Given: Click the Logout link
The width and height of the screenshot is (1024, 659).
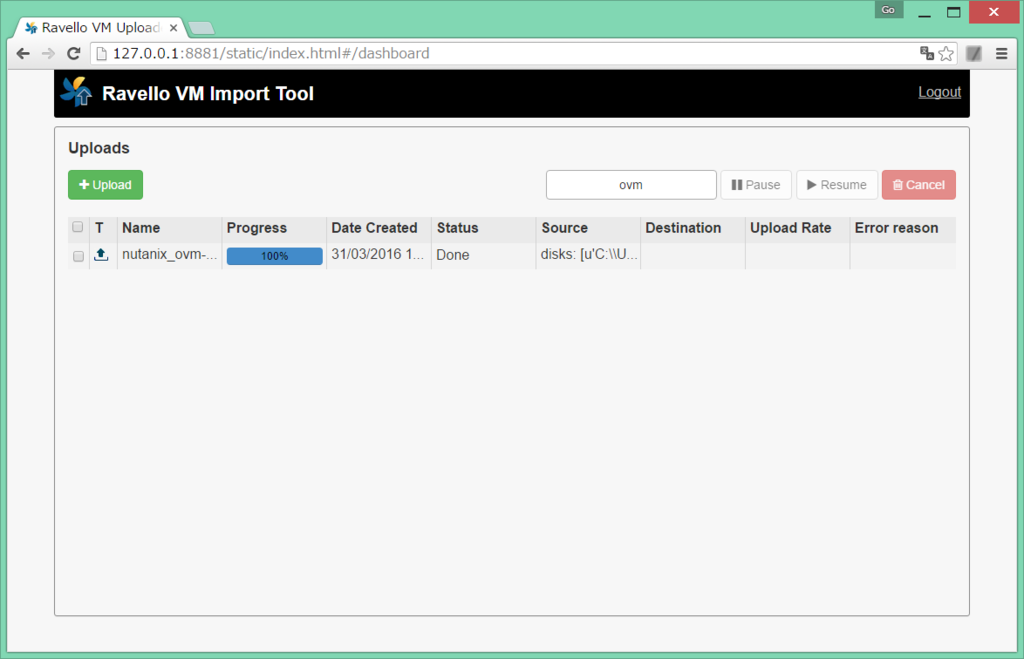Looking at the screenshot, I should coord(939,92).
